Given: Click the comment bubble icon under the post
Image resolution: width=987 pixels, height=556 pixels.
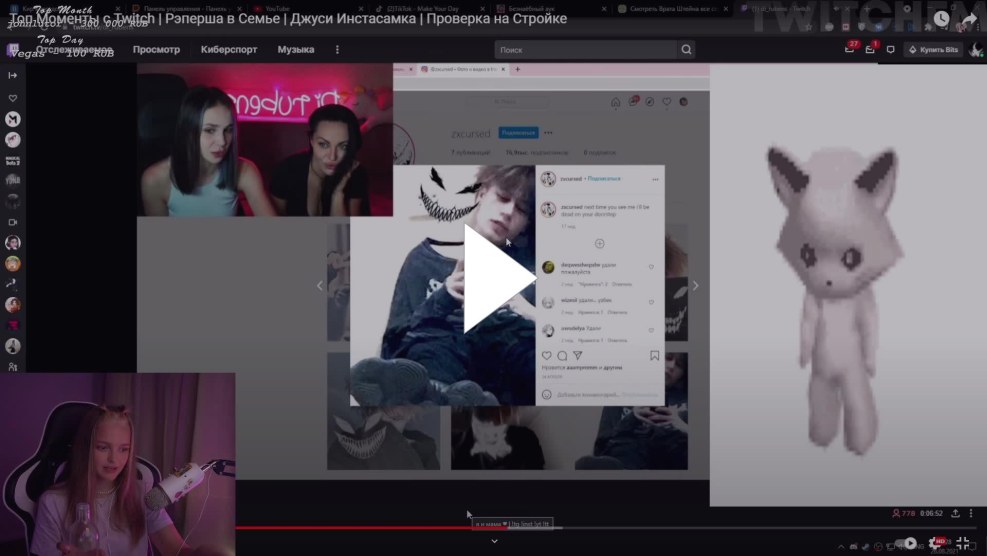Looking at the screenshot, I should click(x=562, y=356).
